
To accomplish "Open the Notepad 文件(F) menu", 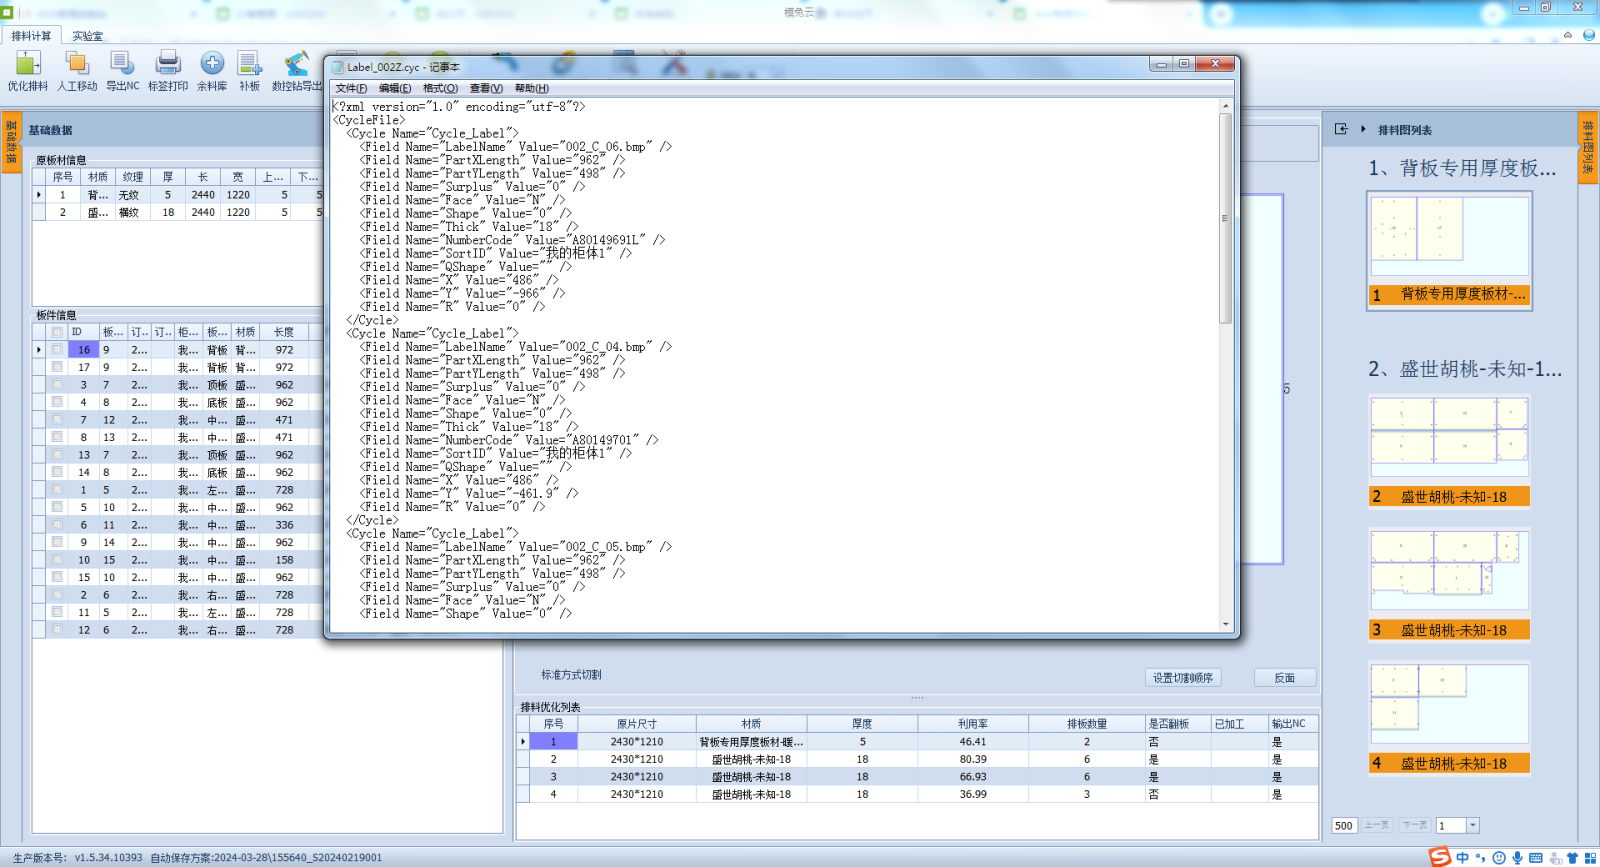I will point(351,88).
